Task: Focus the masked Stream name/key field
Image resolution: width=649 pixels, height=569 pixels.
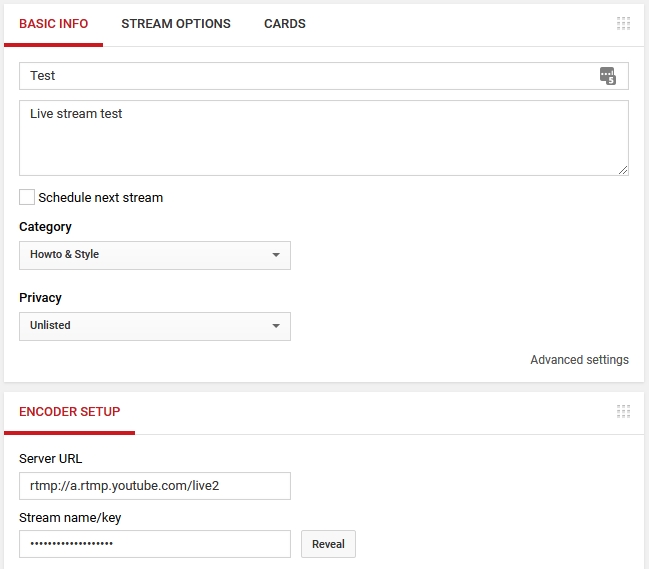Action: 155,544
